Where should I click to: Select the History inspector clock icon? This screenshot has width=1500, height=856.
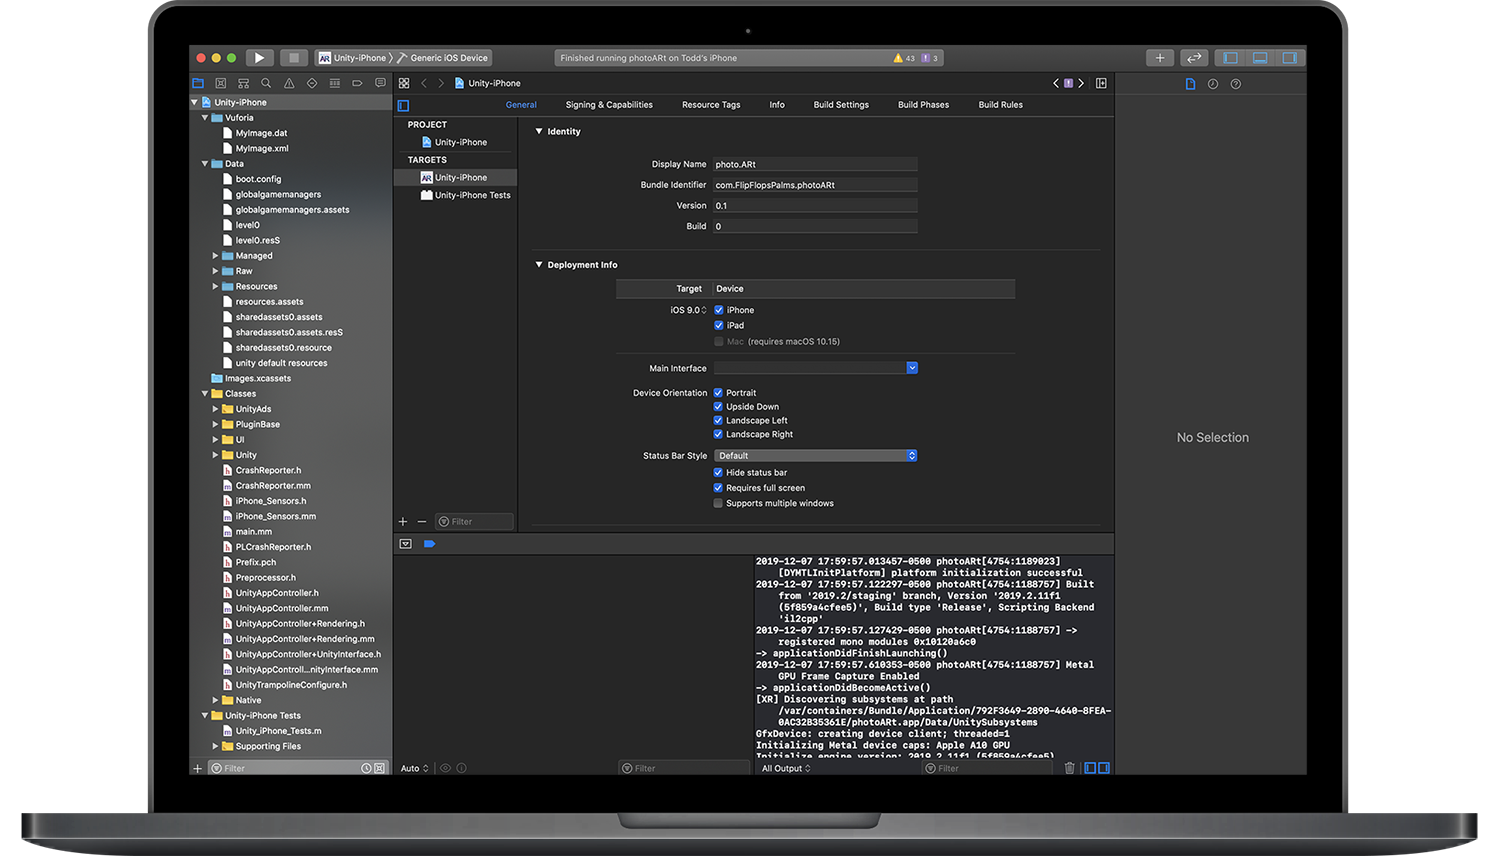[1213, 84]
